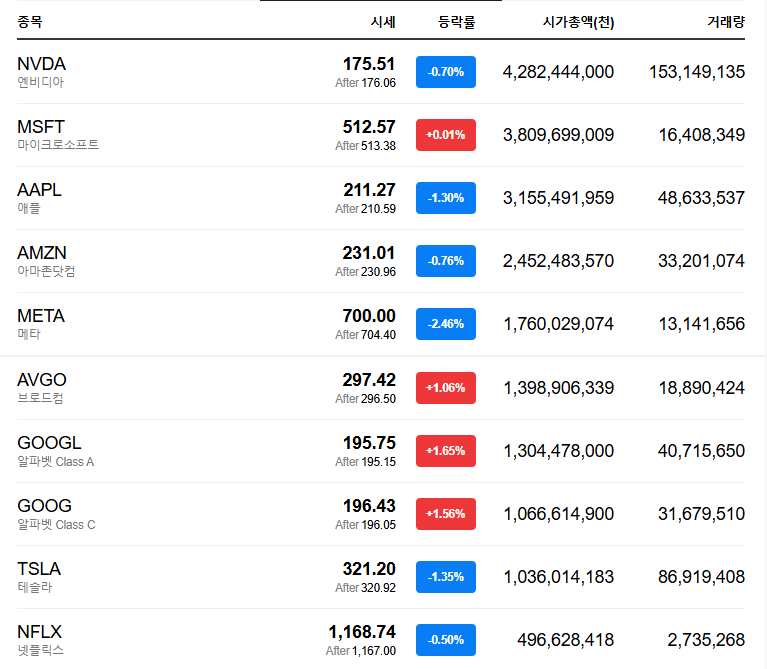Open the META stock ticker link

pyautogui.click(x=41, y=316)
